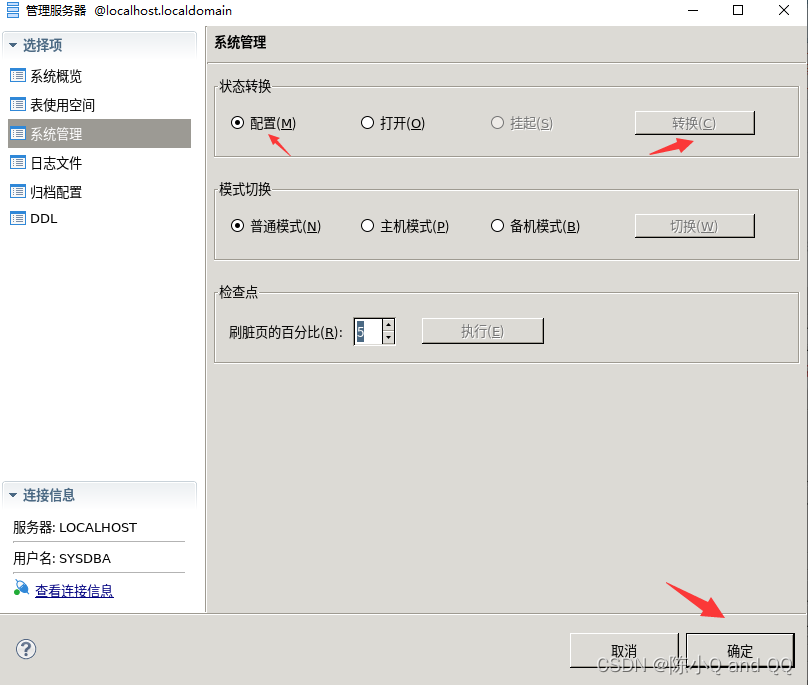Click the 转换(C) button
Image resolution: width=808 pixels, height=685 pixels.
click(x=695, y=123)
